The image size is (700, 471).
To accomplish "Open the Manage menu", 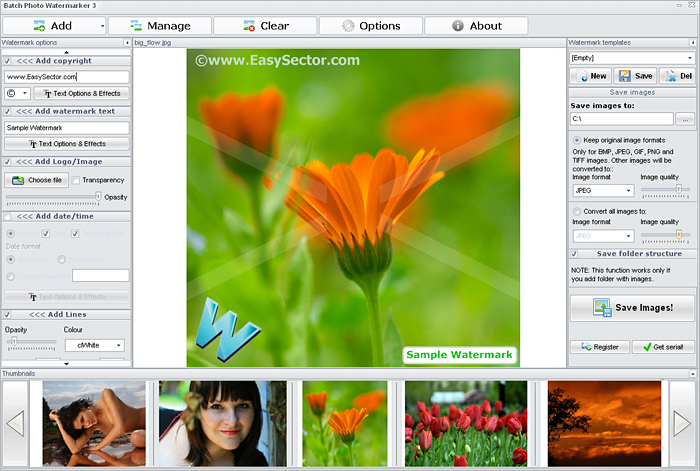I will pyautogui.click(x=160, y=26).
